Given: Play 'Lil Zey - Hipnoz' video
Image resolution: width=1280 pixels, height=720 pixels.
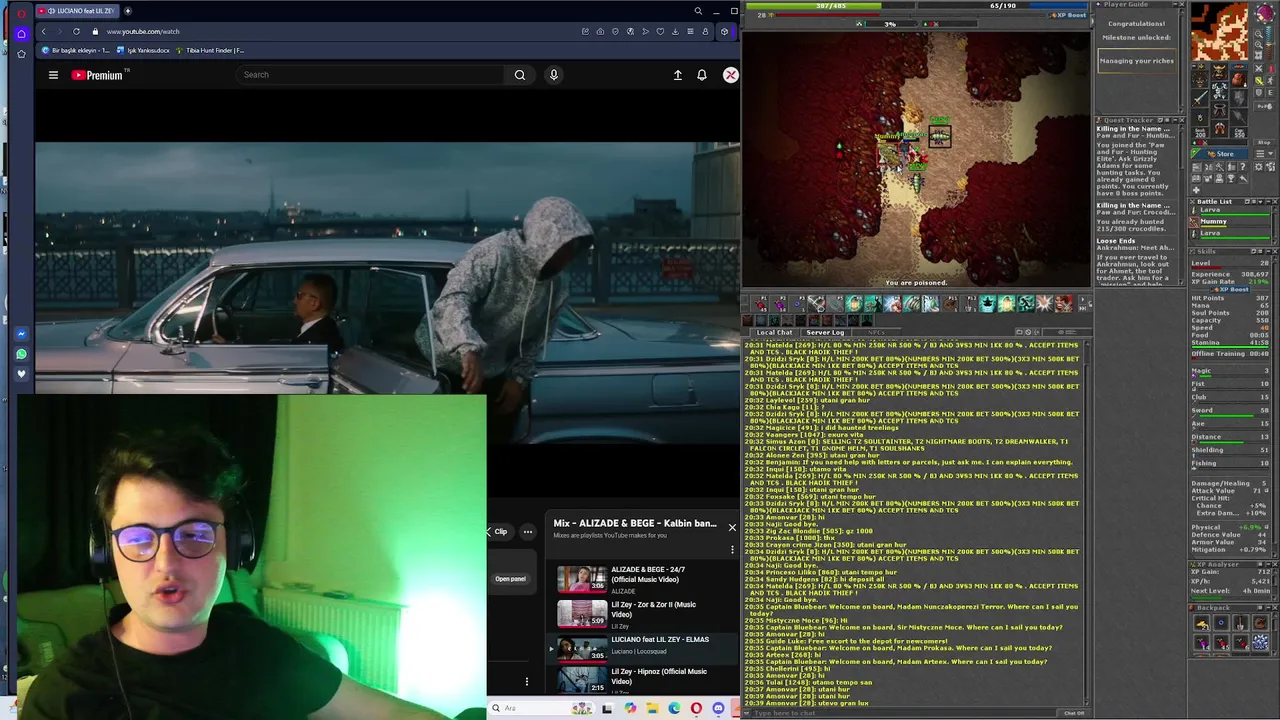Looking at the screenshot, I should coord(640,680).
